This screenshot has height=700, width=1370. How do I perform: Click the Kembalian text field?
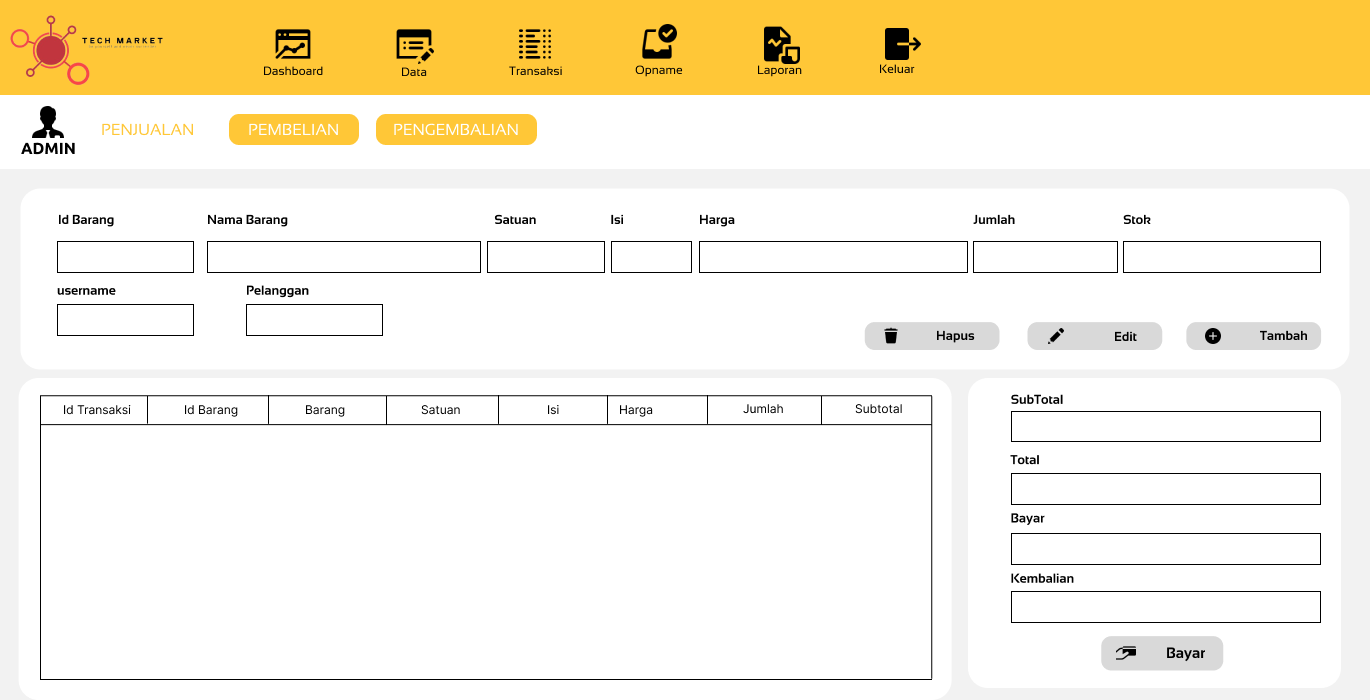pos(1165,607)
